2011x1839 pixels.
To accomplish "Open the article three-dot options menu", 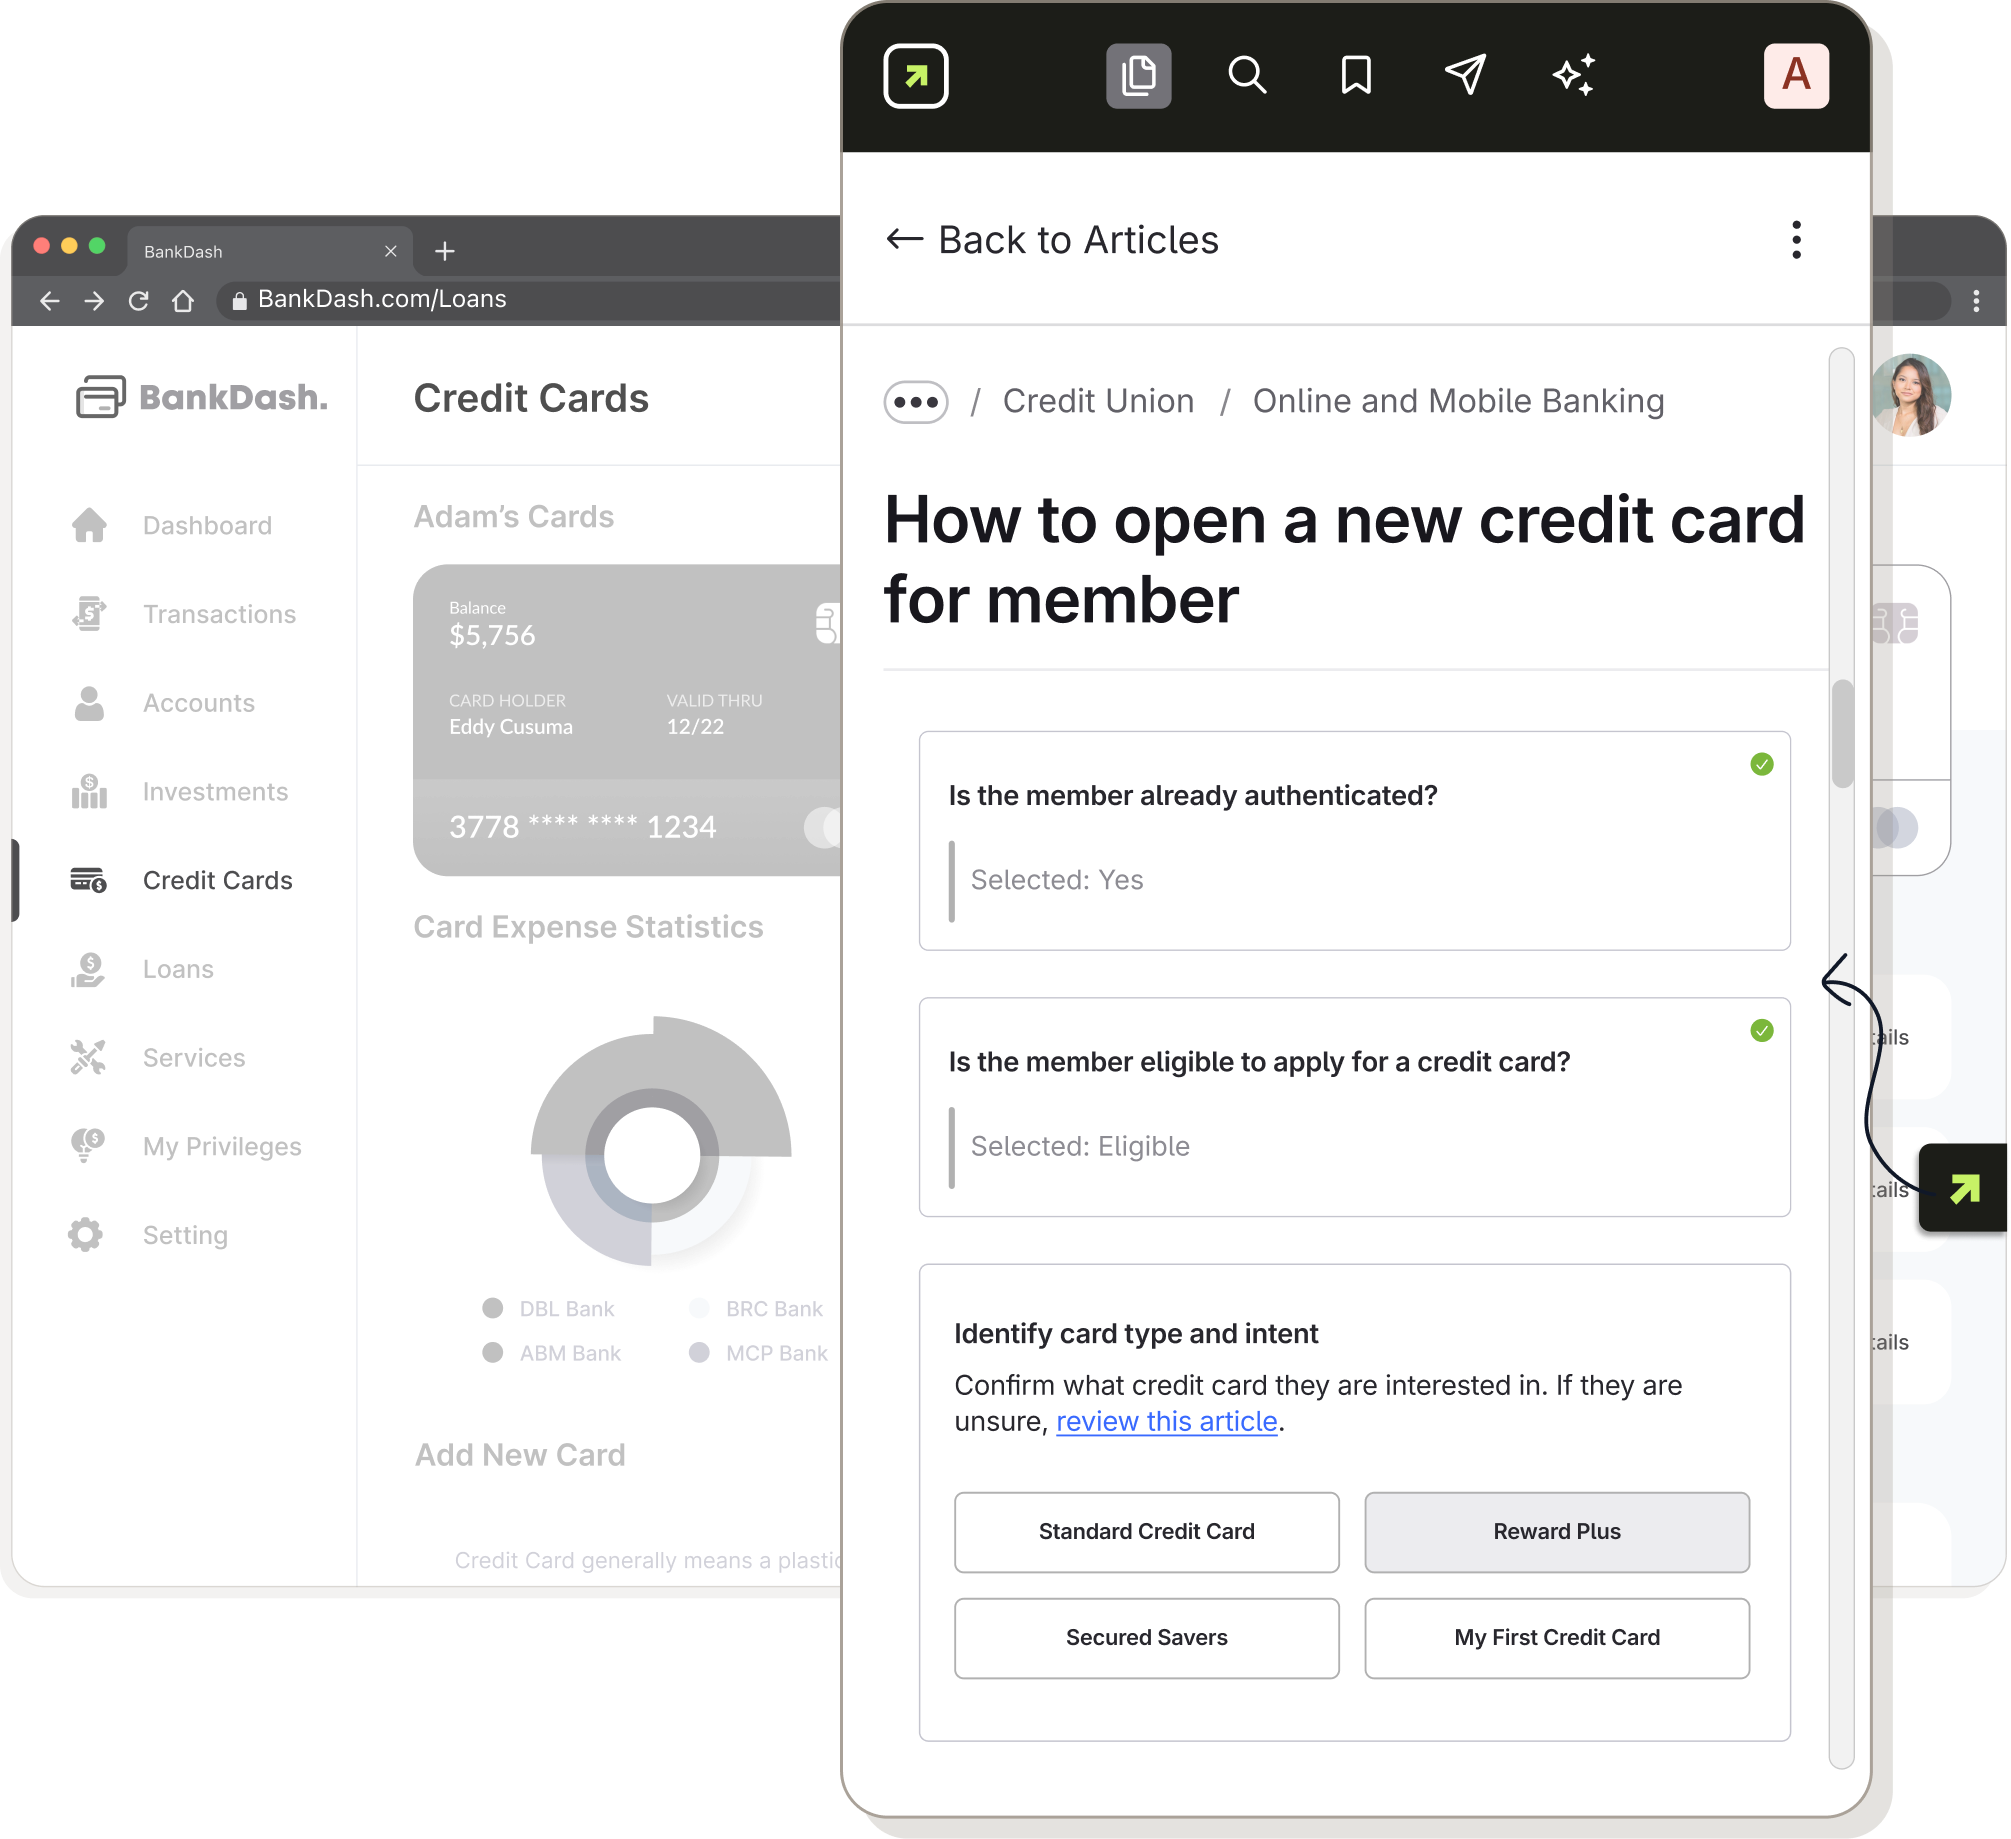I will coord(1796,240).
